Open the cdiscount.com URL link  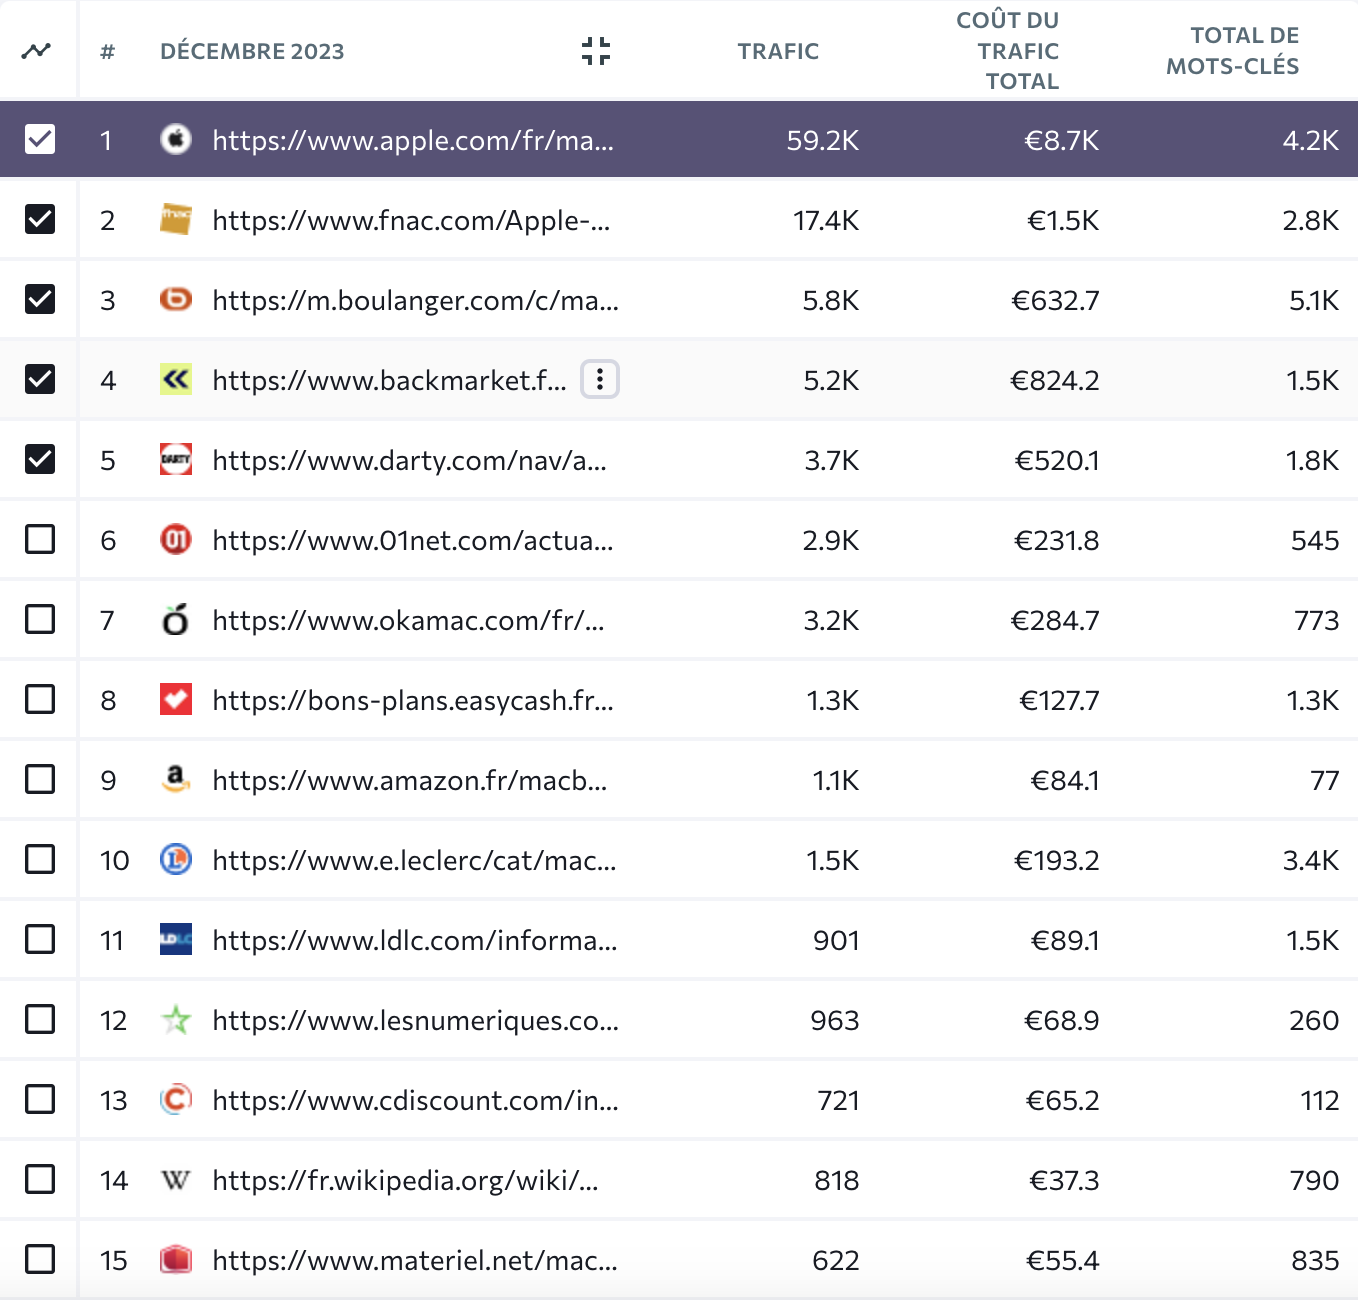pyautogui.click(x=415, y=1100)
